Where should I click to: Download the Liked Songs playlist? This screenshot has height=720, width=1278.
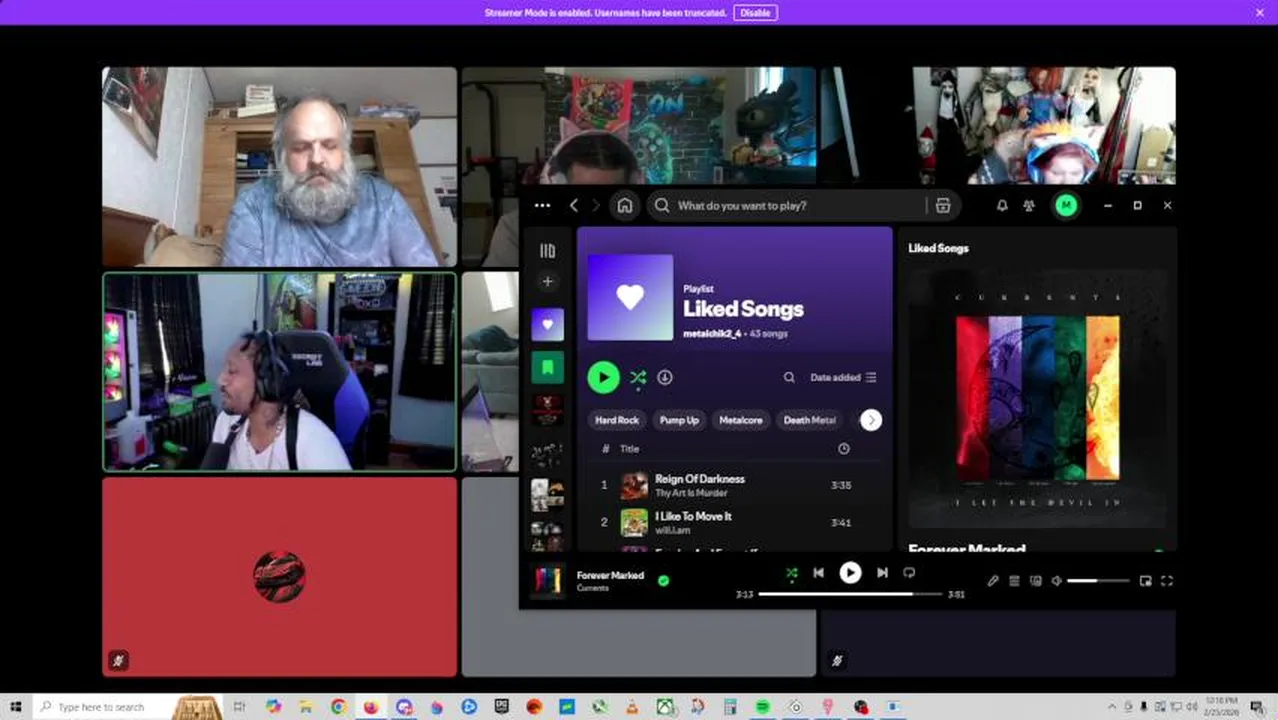pyautogui.click(x=665, y=377)
